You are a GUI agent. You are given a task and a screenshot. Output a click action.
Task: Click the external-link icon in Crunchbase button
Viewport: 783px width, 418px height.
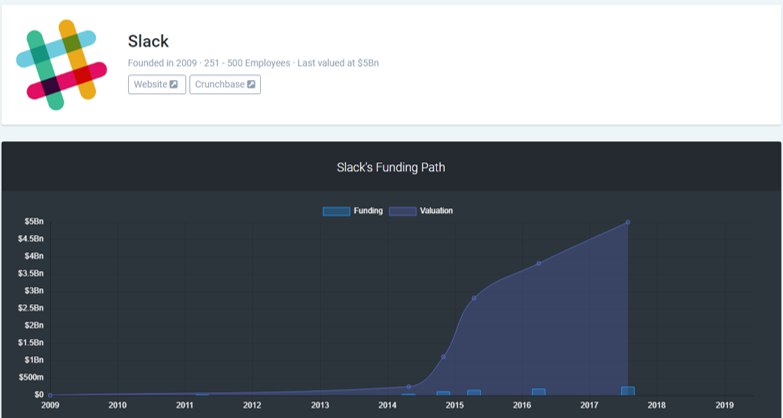click(x=251, y=84)
